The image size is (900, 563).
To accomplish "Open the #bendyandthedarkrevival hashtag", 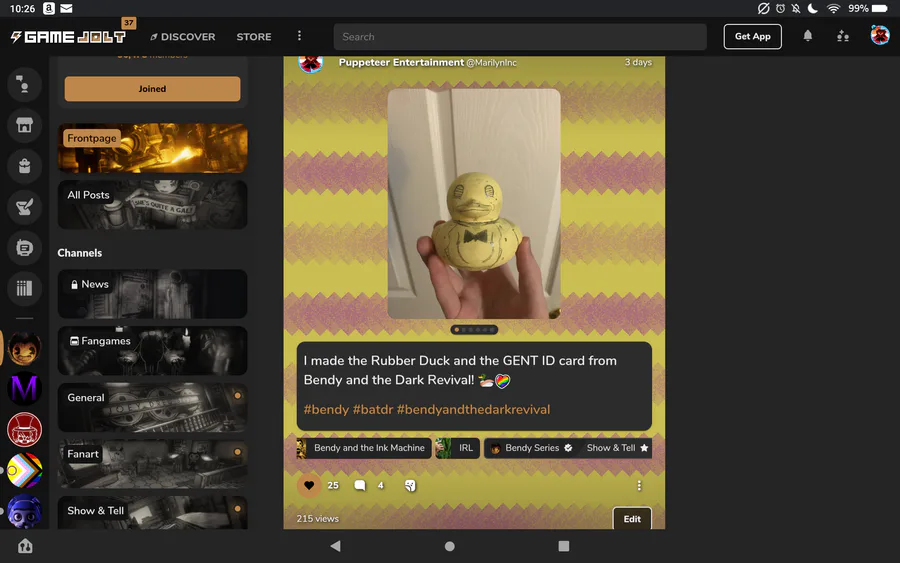I will click(x=474, y=409).
